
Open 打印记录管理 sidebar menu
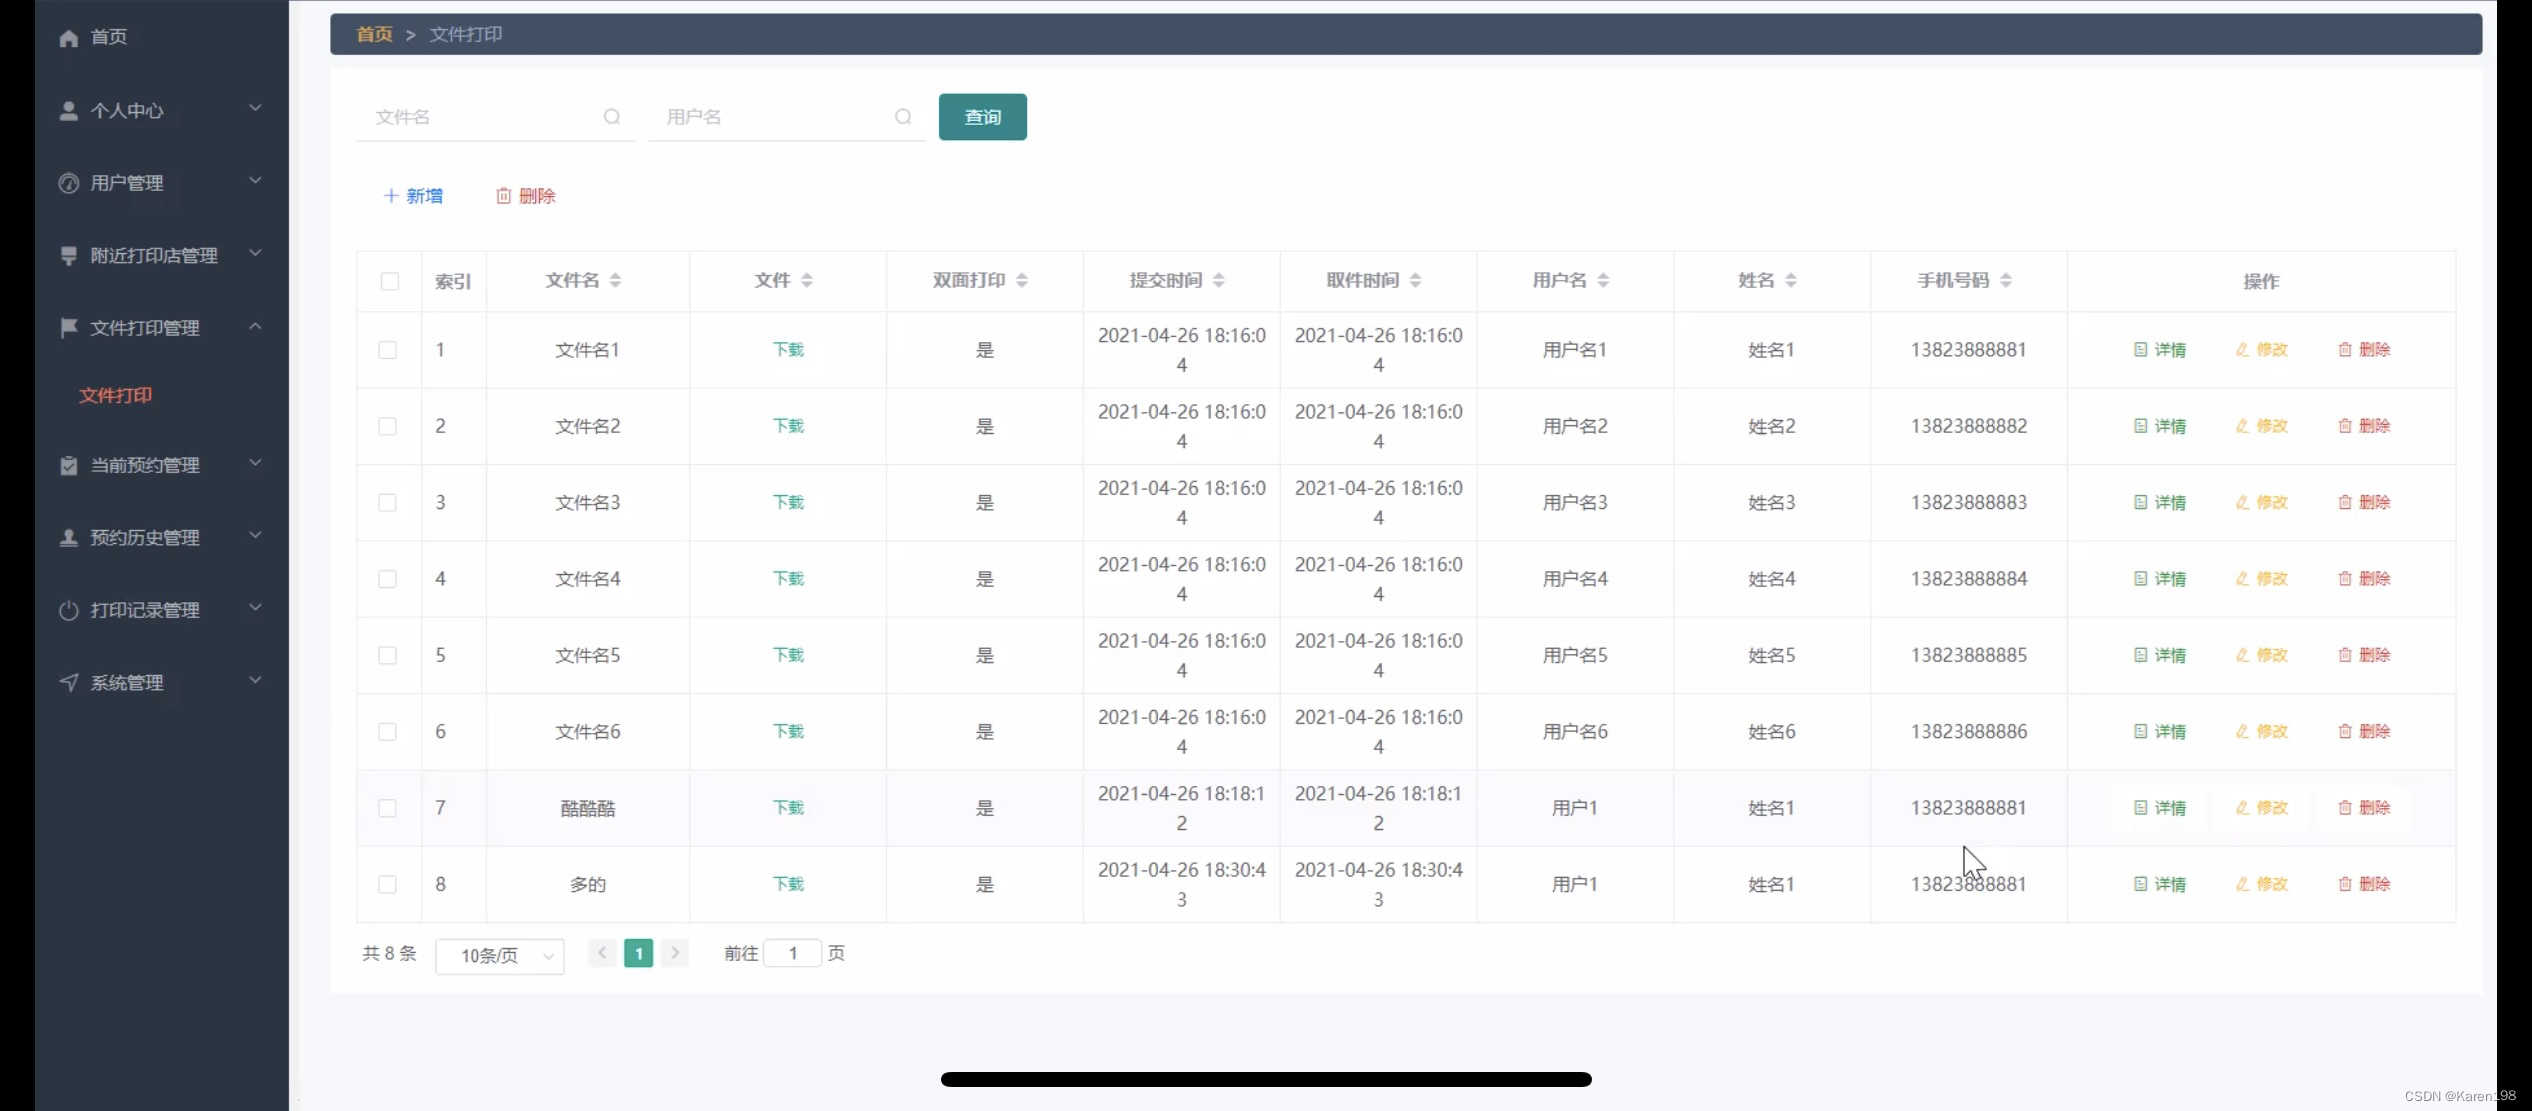point(162,610)
